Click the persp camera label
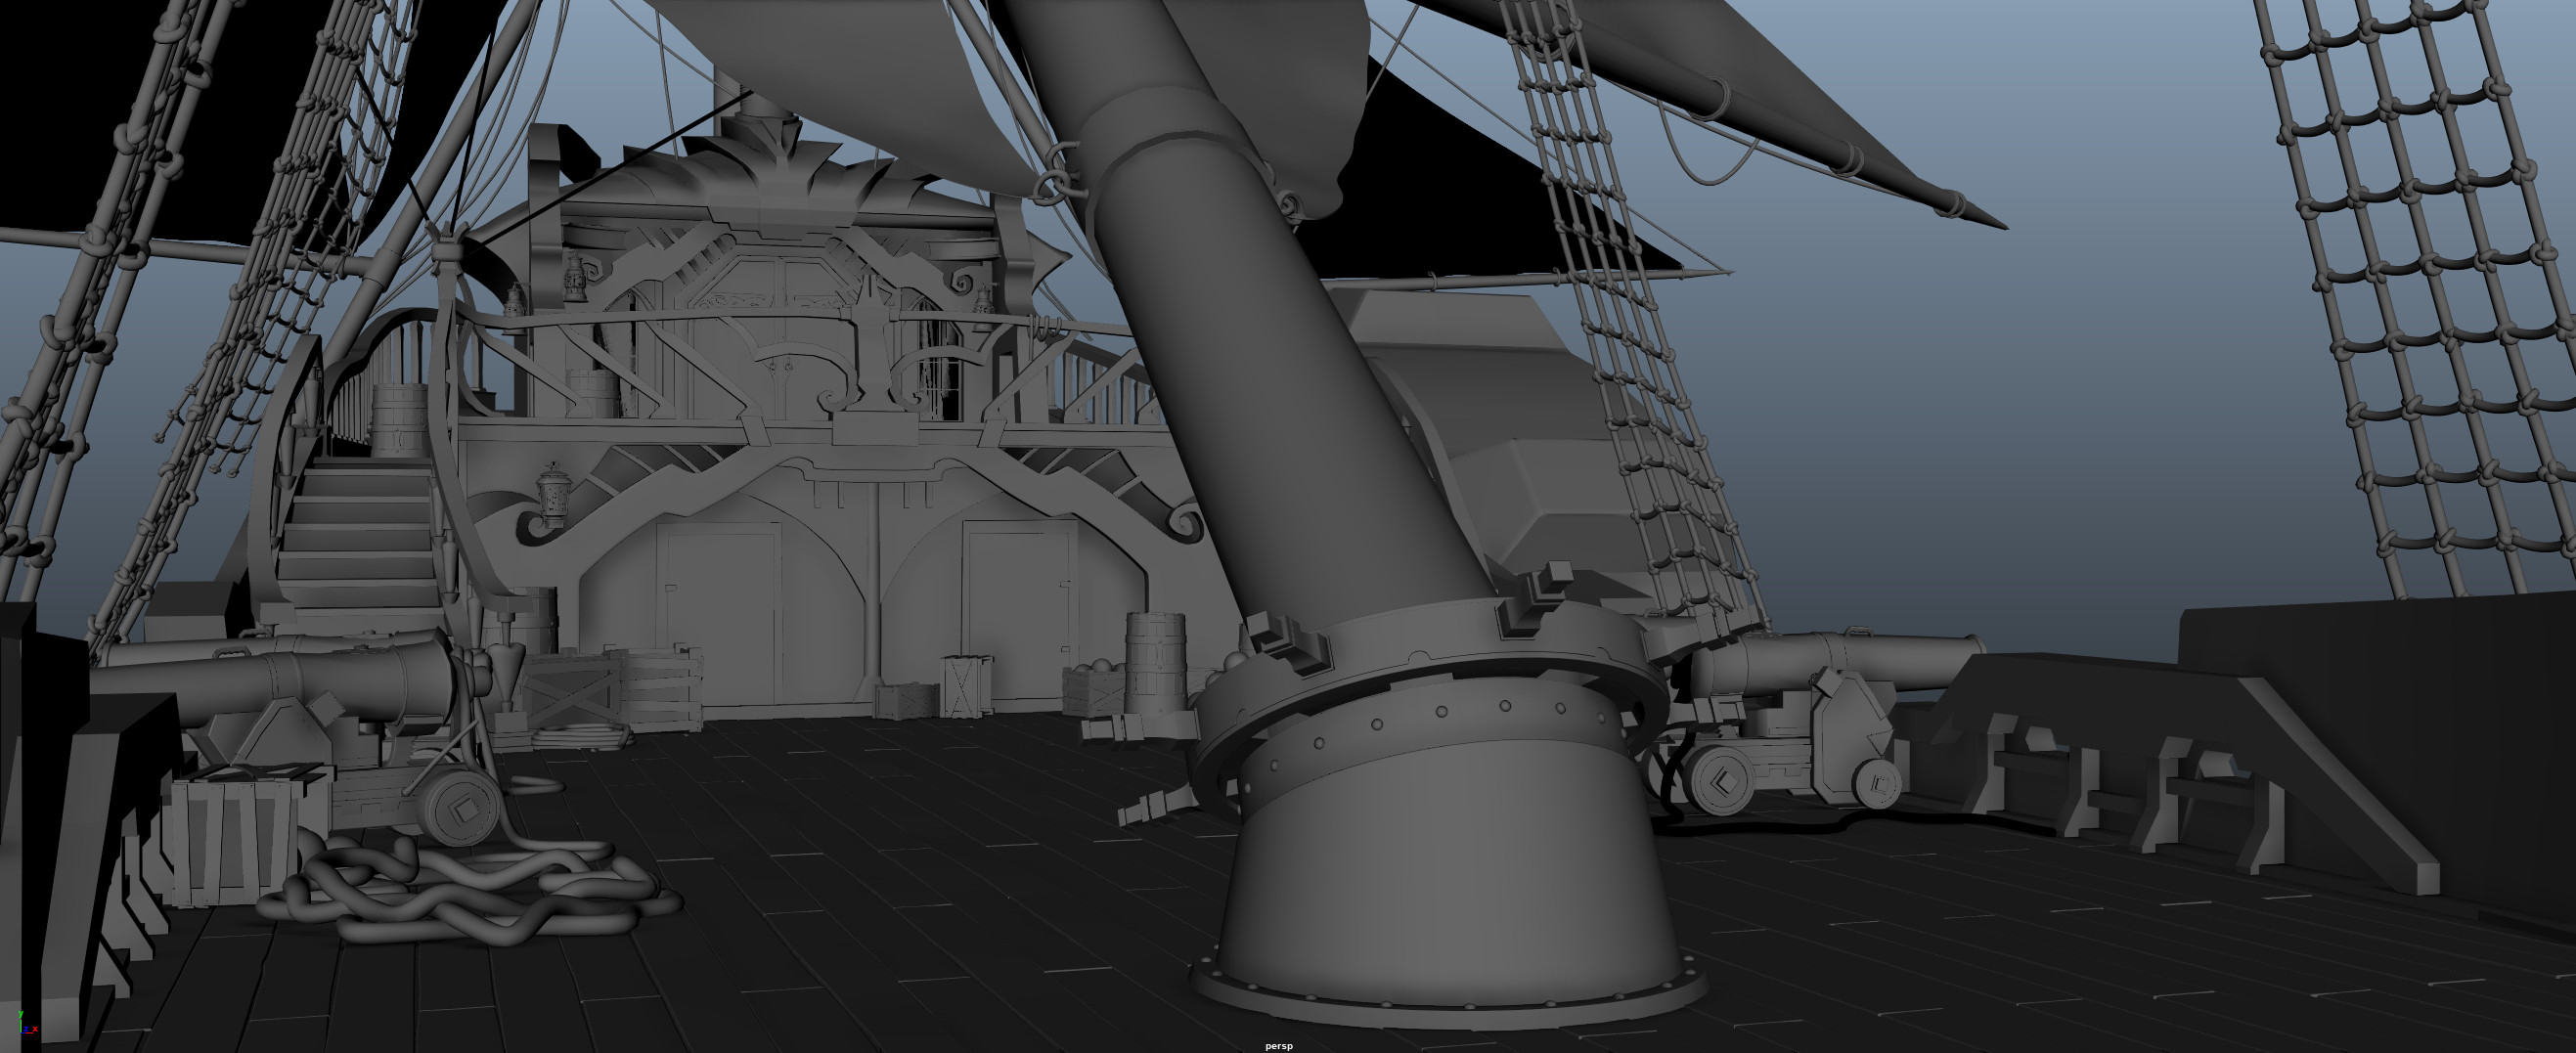Viewport: 2576px width, 1053px height. [1278, 1046]
